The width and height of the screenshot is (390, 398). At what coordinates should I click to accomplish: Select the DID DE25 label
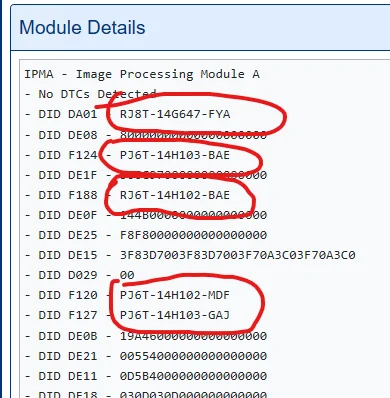[68, 235]
